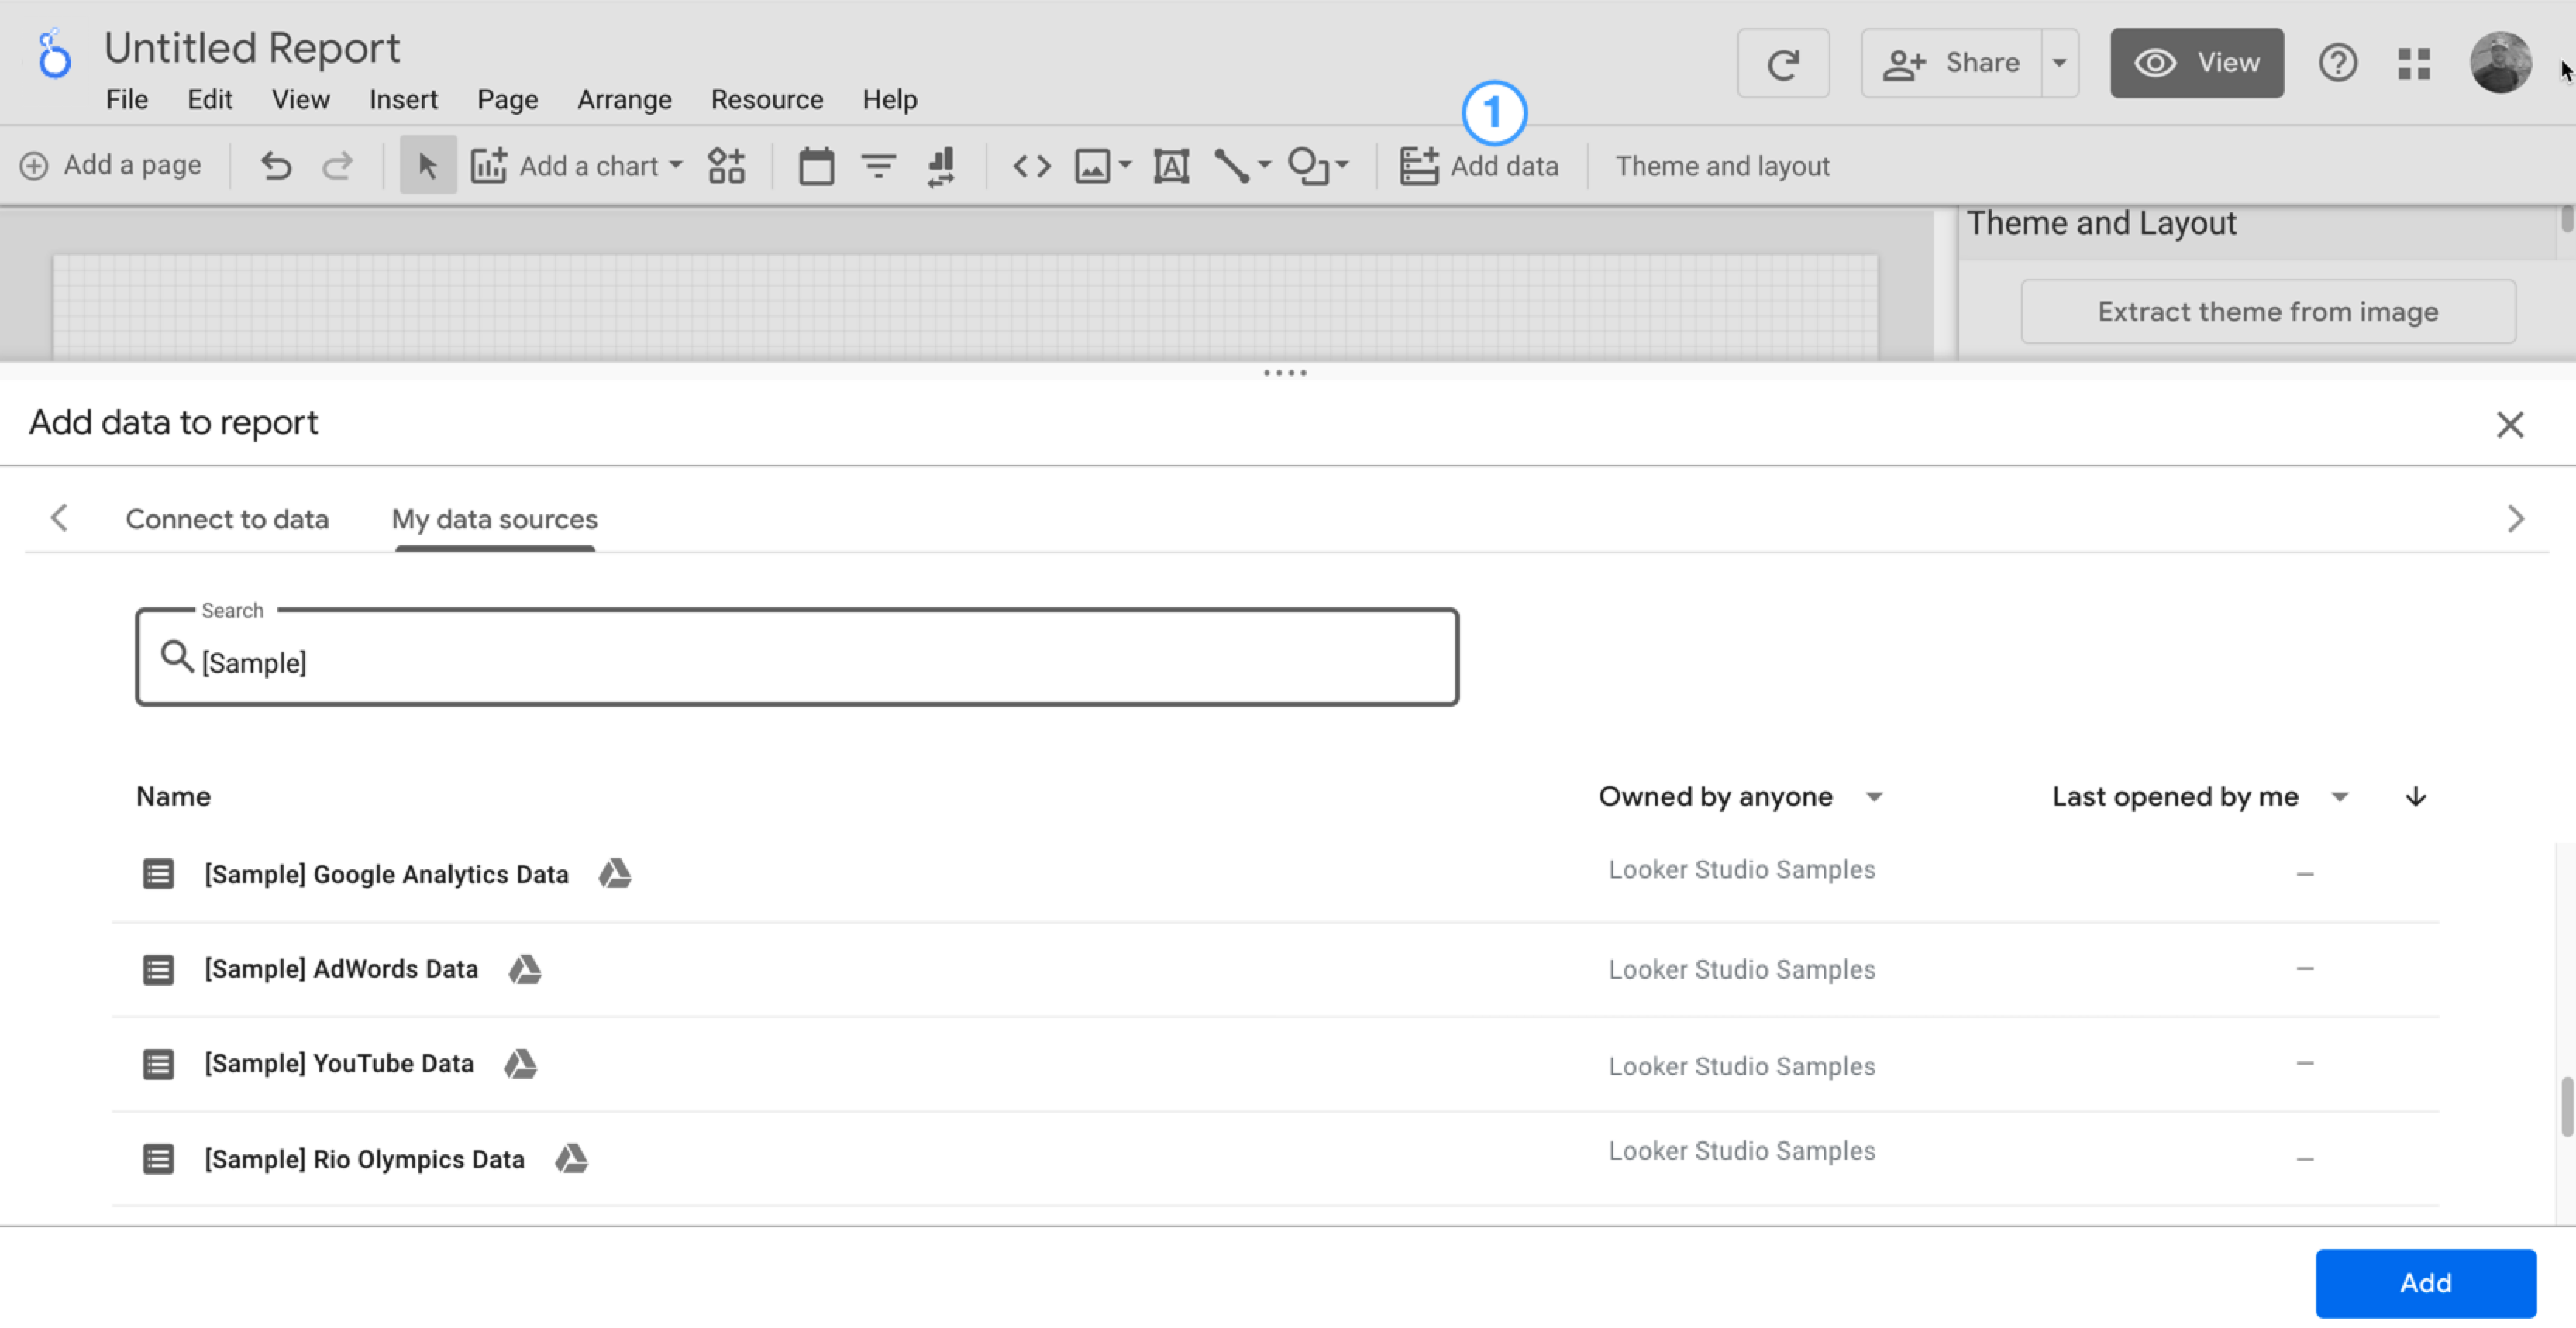The width and height of the screenshot is (2576, 1328).
Task: Click the embed code icon
Action: click(x=1028, y=164)
